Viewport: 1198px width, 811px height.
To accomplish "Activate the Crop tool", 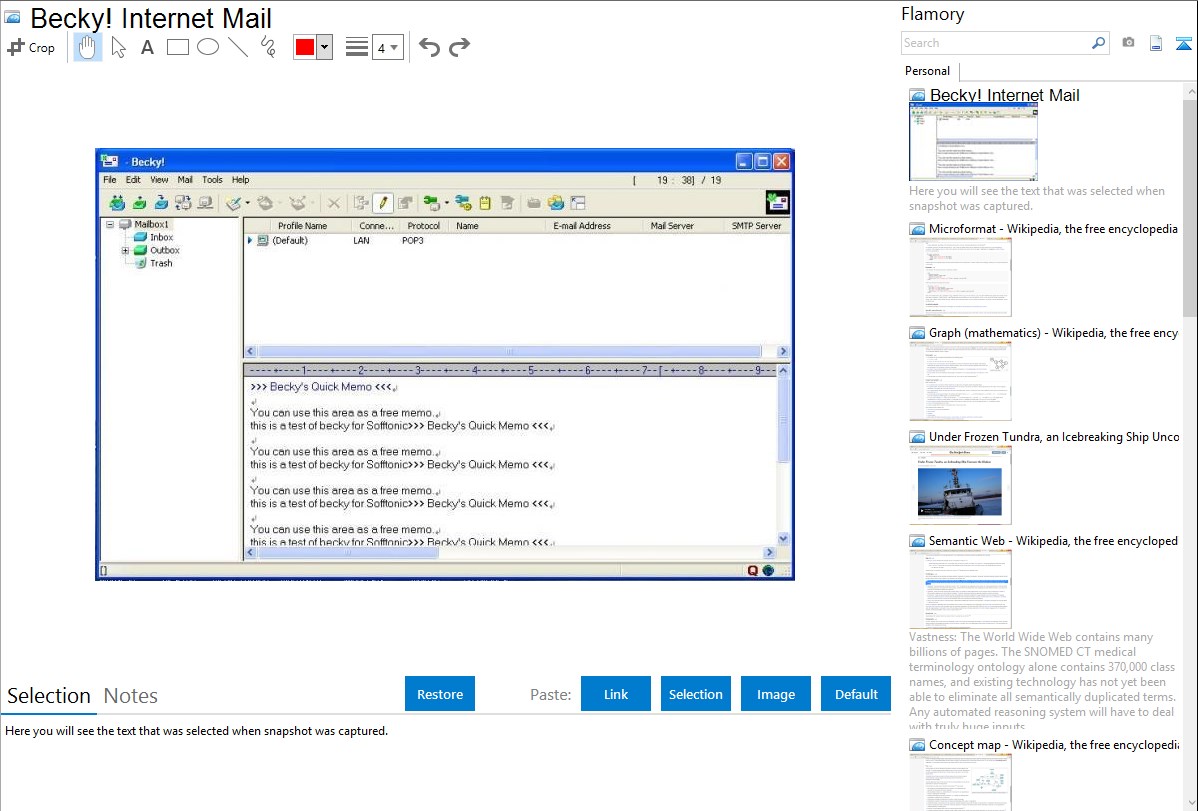I will click(x=31, y=47).
